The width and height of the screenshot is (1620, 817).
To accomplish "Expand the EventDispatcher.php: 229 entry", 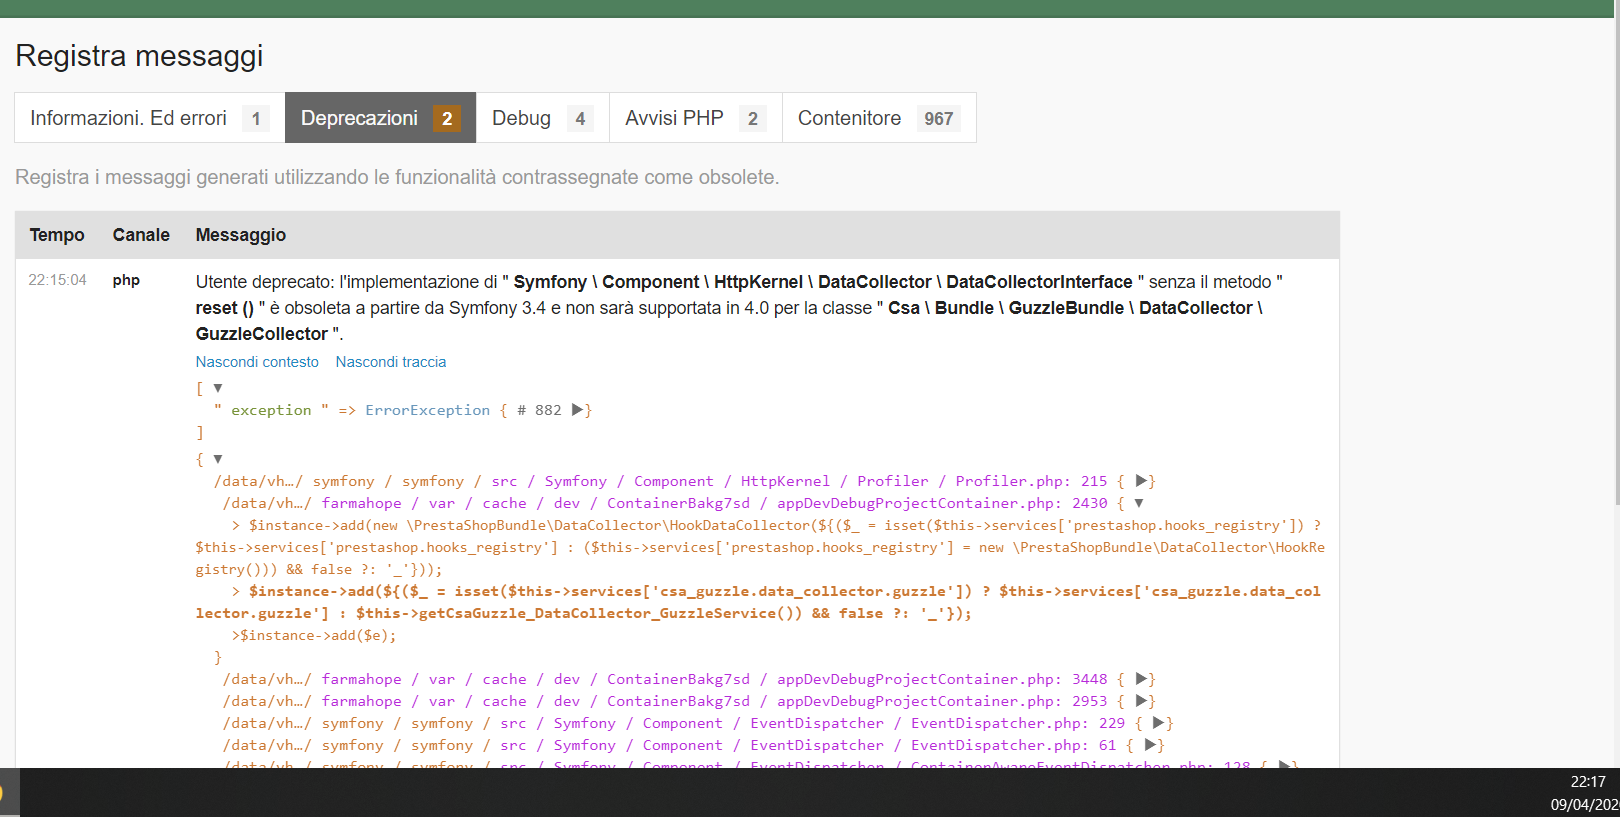I will pyautogui.click(x=1159, y=723).
